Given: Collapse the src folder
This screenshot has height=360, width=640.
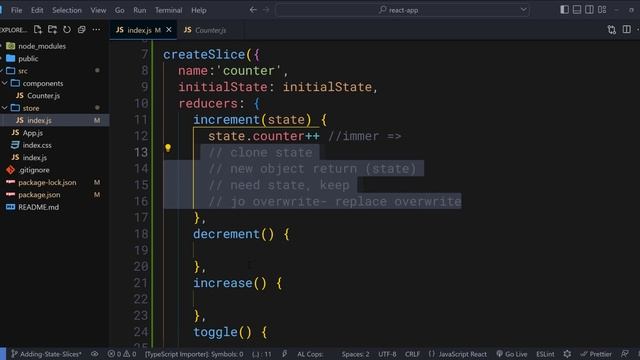Looking at the screenshot, I should (23, 71).
